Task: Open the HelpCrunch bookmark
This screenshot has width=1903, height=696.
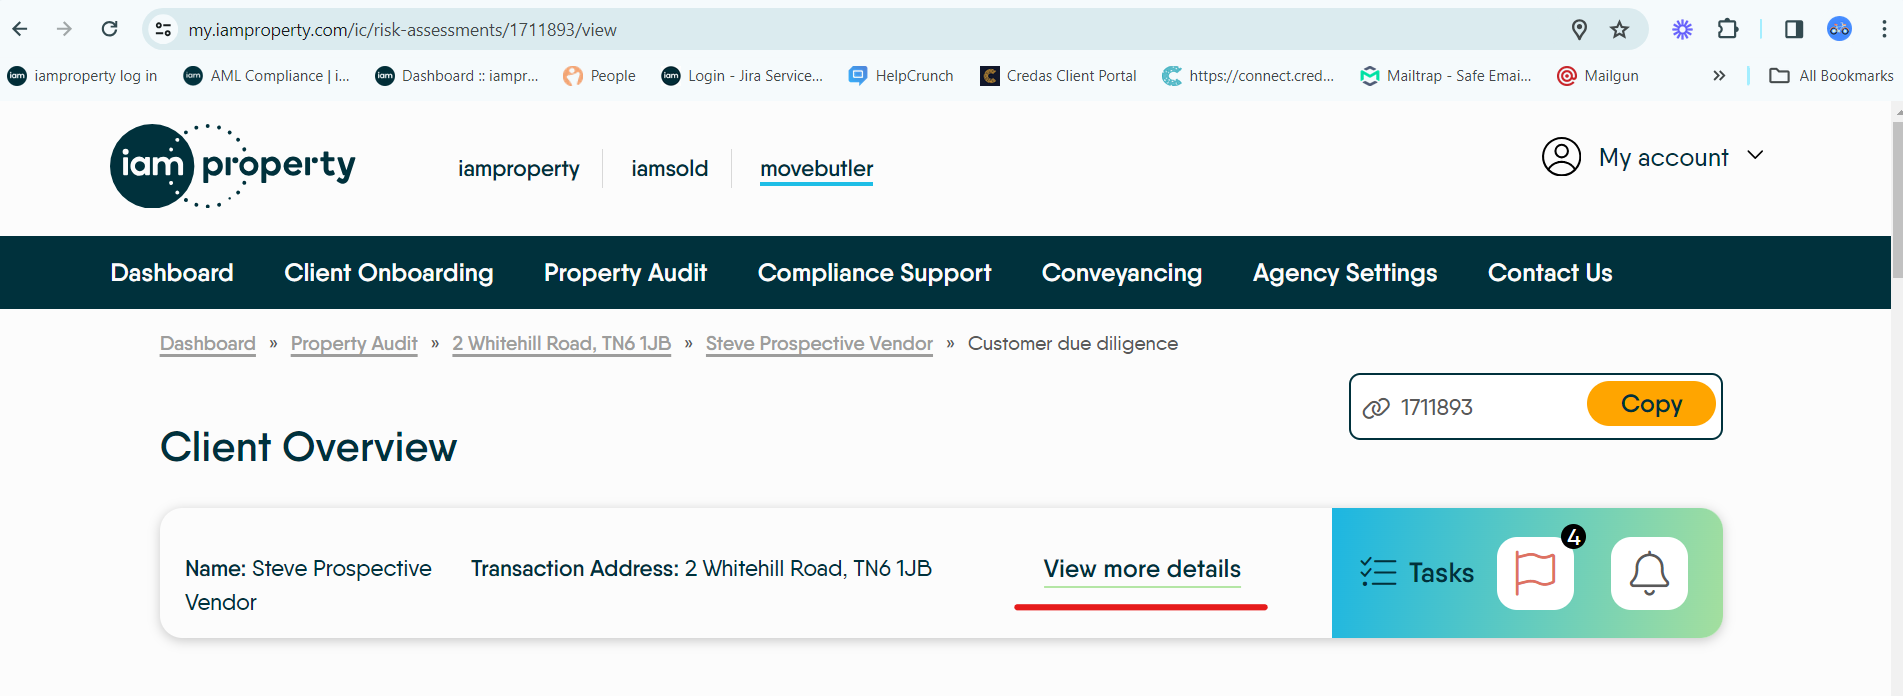Action: tap(901, 76)
